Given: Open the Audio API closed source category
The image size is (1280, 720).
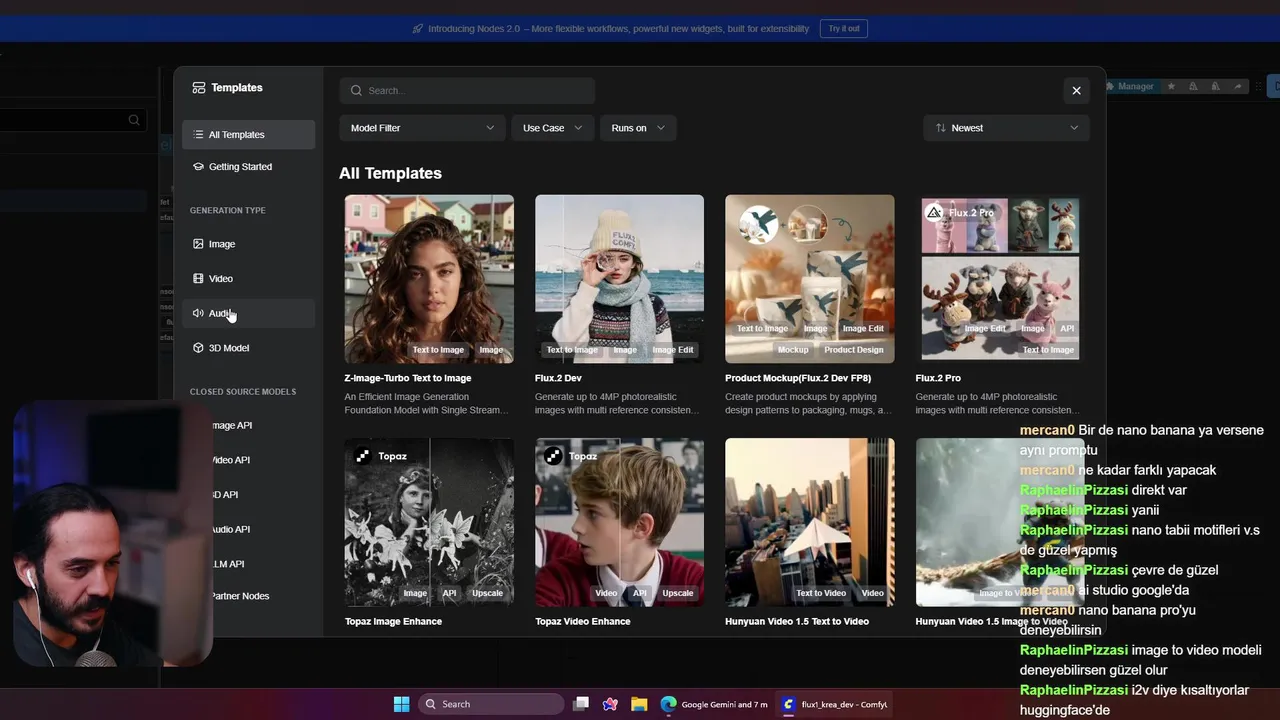Looking at the screenshot, I should (230, 529).
